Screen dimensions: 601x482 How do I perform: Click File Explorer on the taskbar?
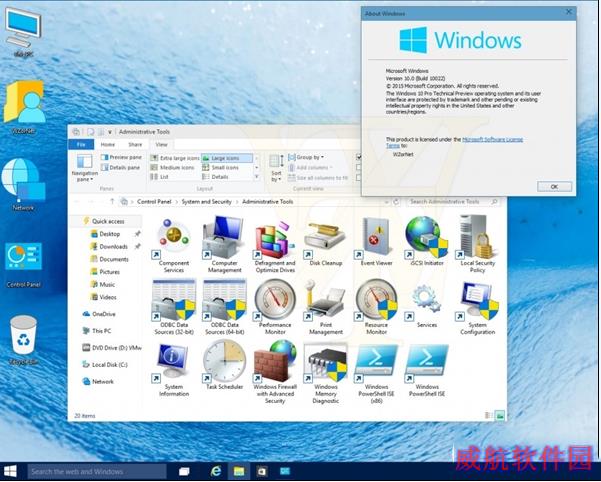coord(239,471)
